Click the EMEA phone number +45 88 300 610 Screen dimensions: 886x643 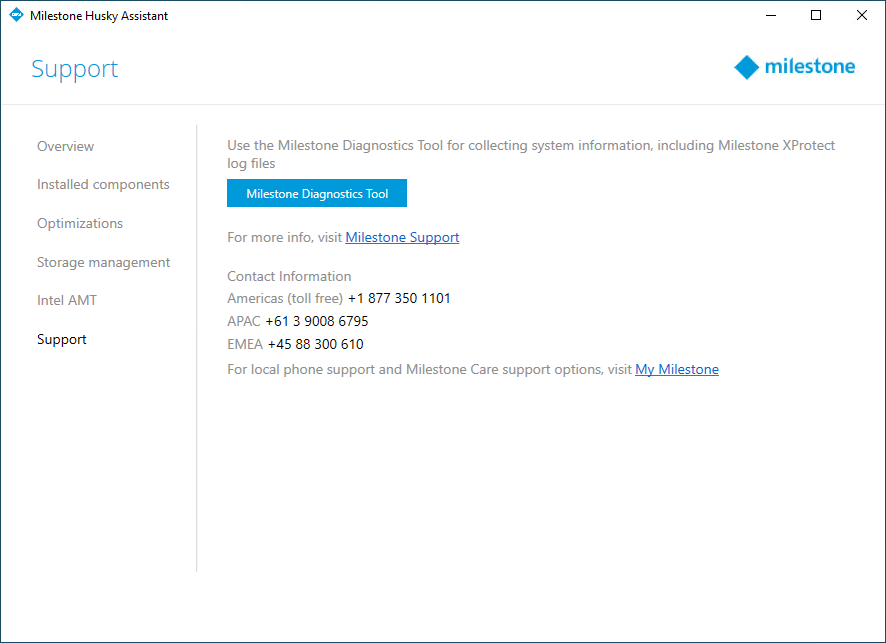pos(315,345)
